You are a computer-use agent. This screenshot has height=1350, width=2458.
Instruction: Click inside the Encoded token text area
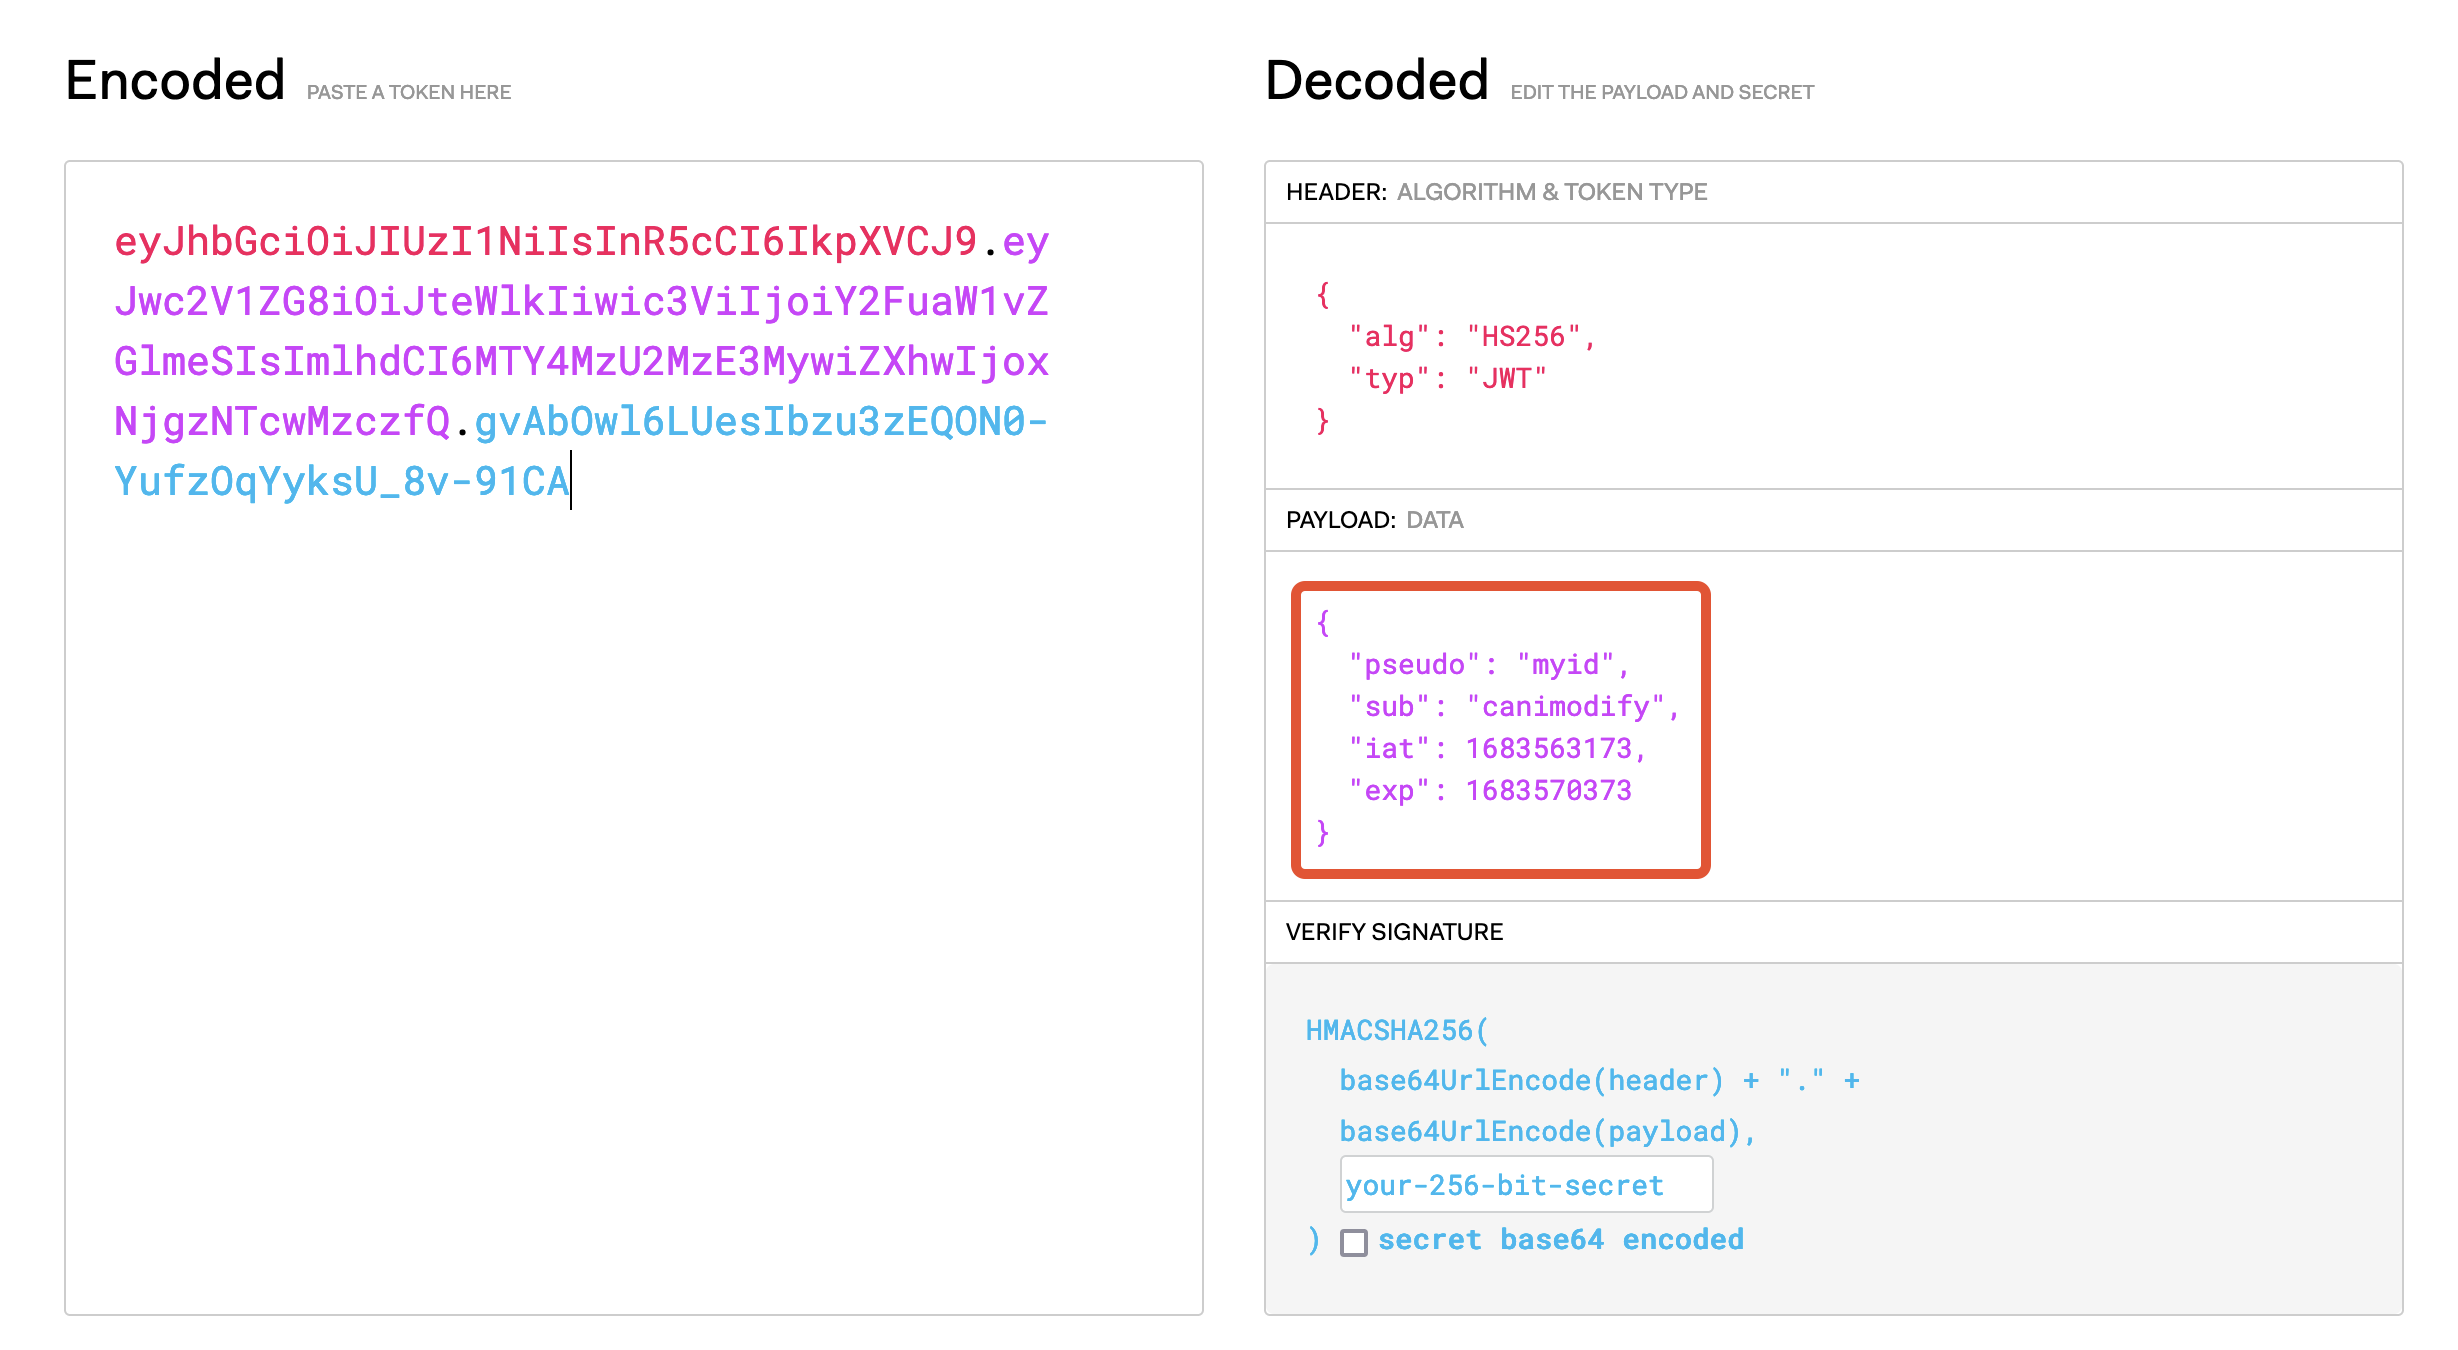(x=634, y=738)
